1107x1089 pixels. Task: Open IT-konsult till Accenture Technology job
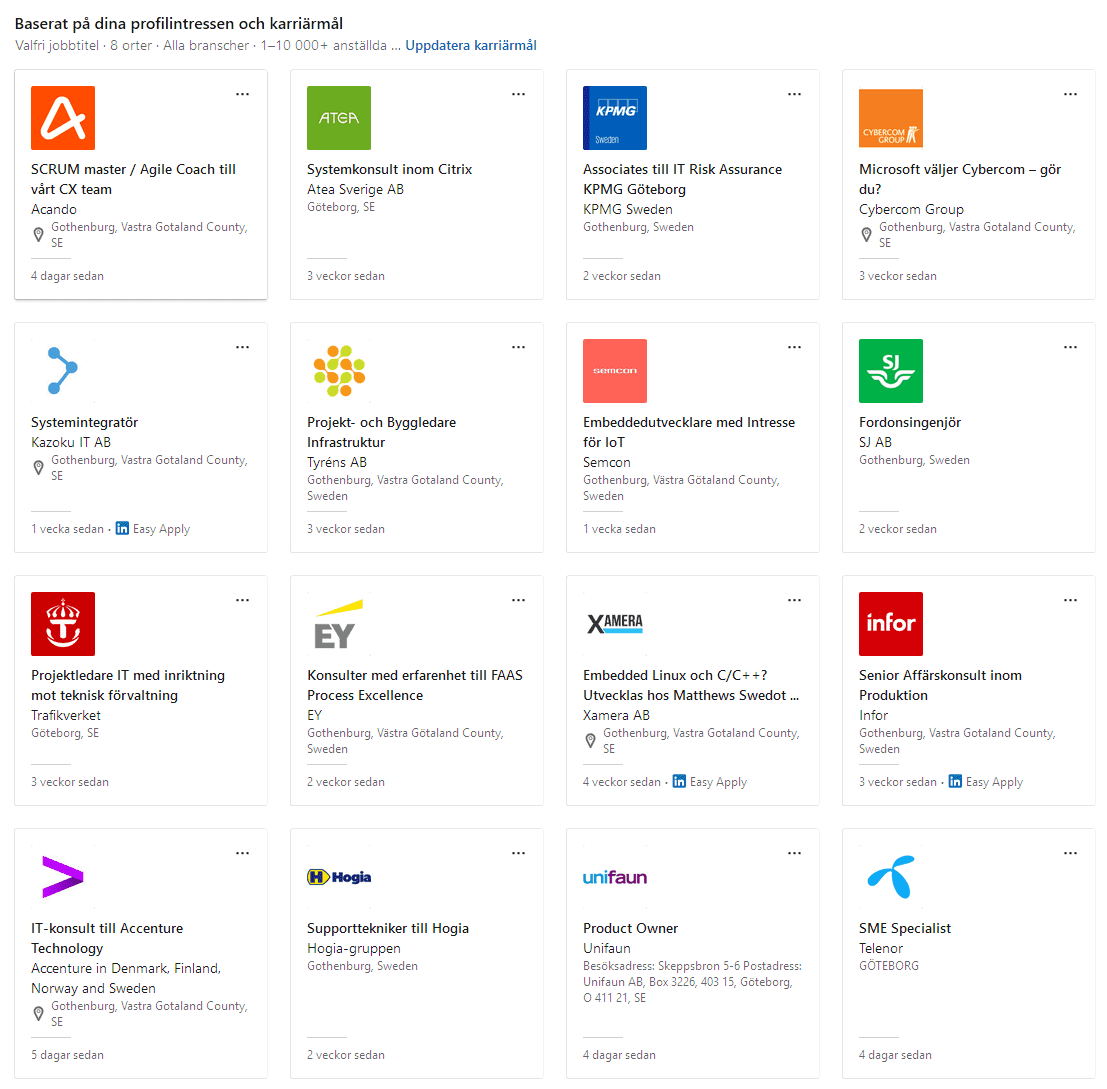(107, 938)
